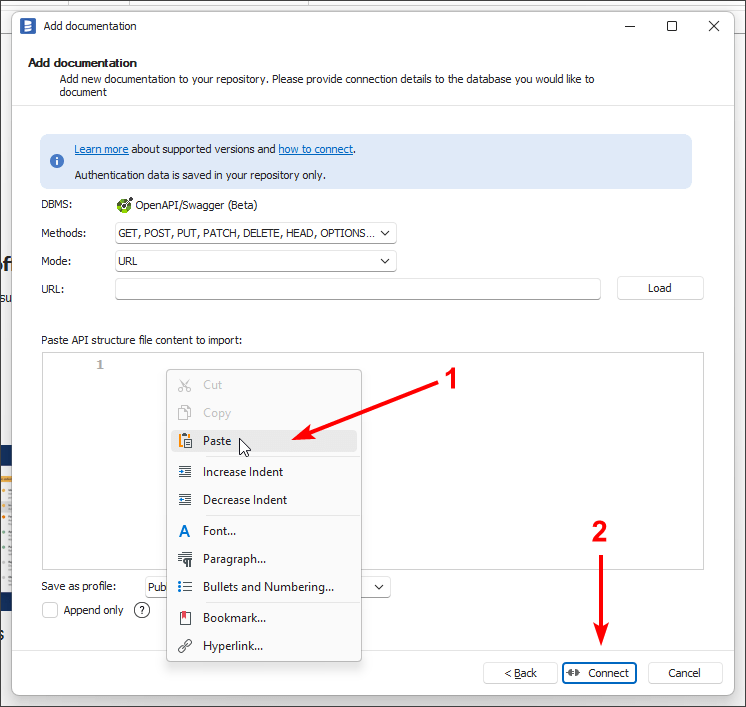Click the Bullets and Numbering list icon
The width and height of the screenshot is (746, 707).
[185, 587]
